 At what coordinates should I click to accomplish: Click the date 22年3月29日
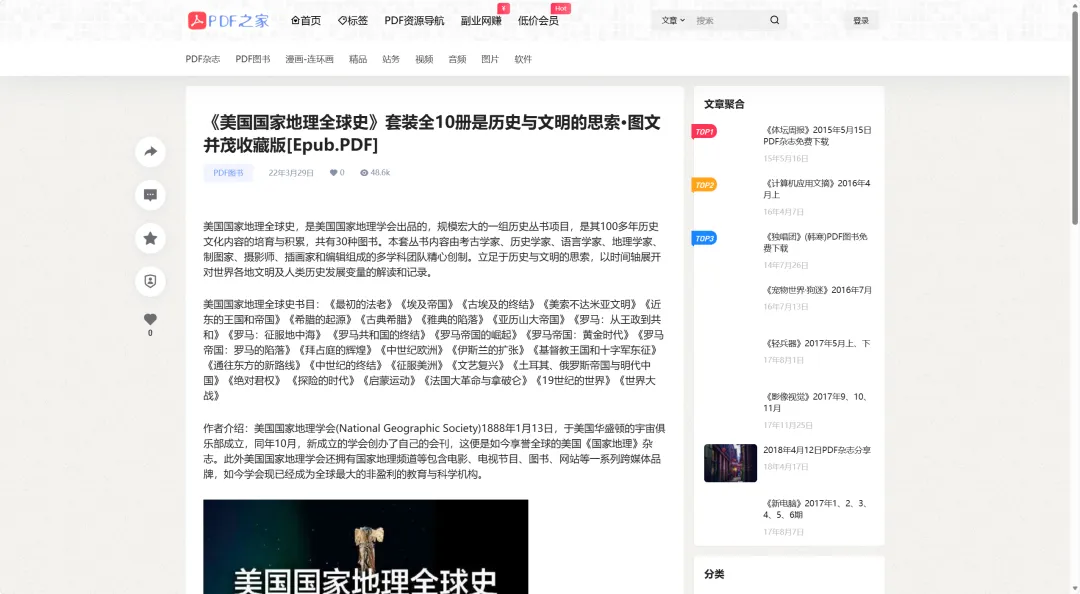click(x=291, y=173)
